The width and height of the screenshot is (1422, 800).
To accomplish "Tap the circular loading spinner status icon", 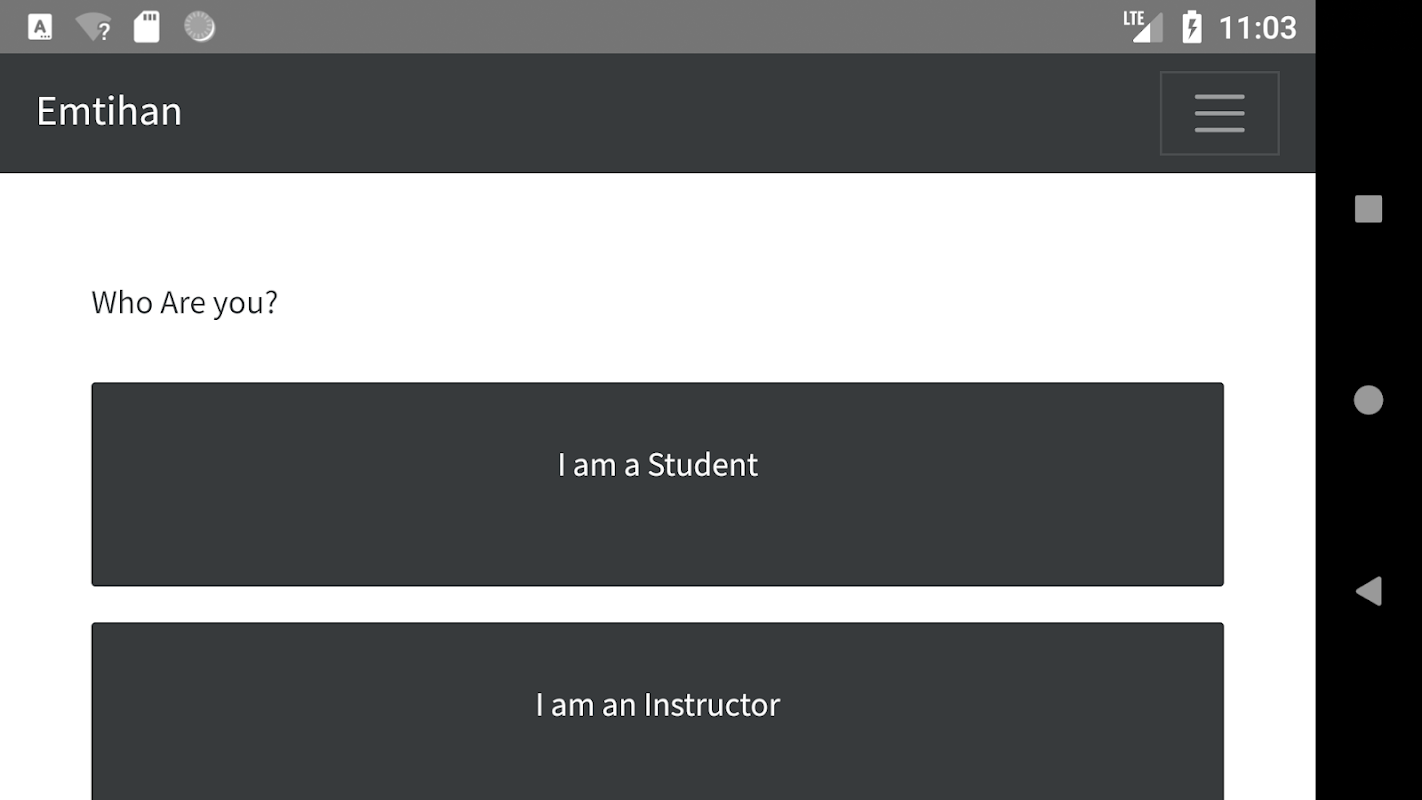I will coord(200,27).
